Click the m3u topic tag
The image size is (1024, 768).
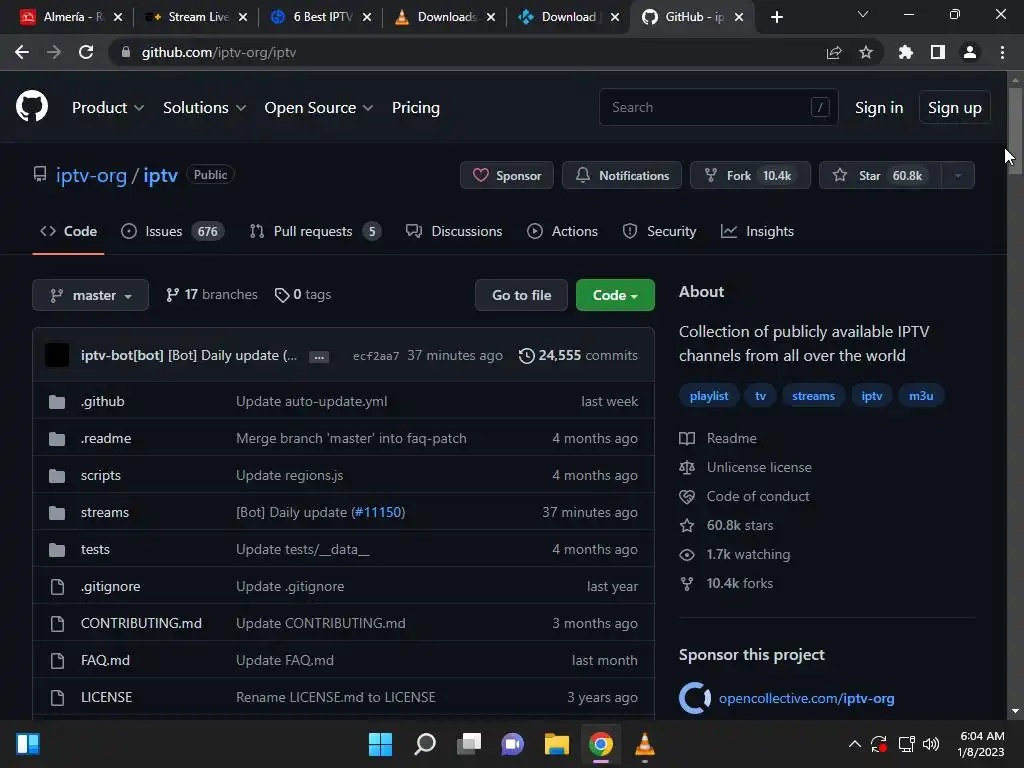click(x=921, y=396)
